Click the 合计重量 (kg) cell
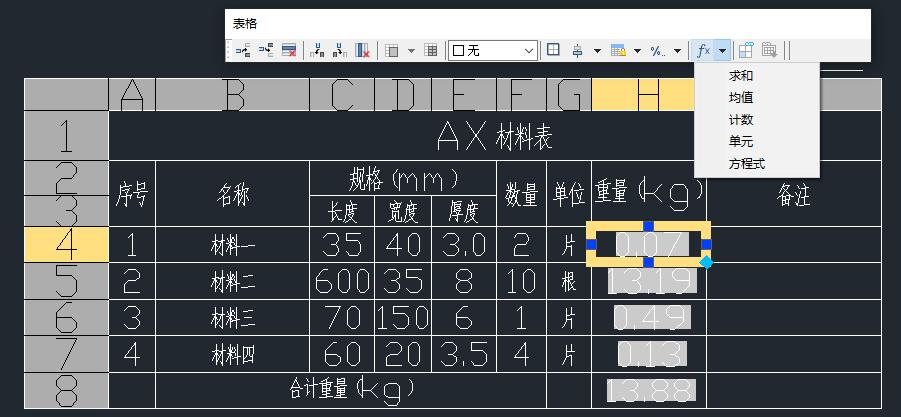Viewport: 901px width, 417px height. [351, 391]
